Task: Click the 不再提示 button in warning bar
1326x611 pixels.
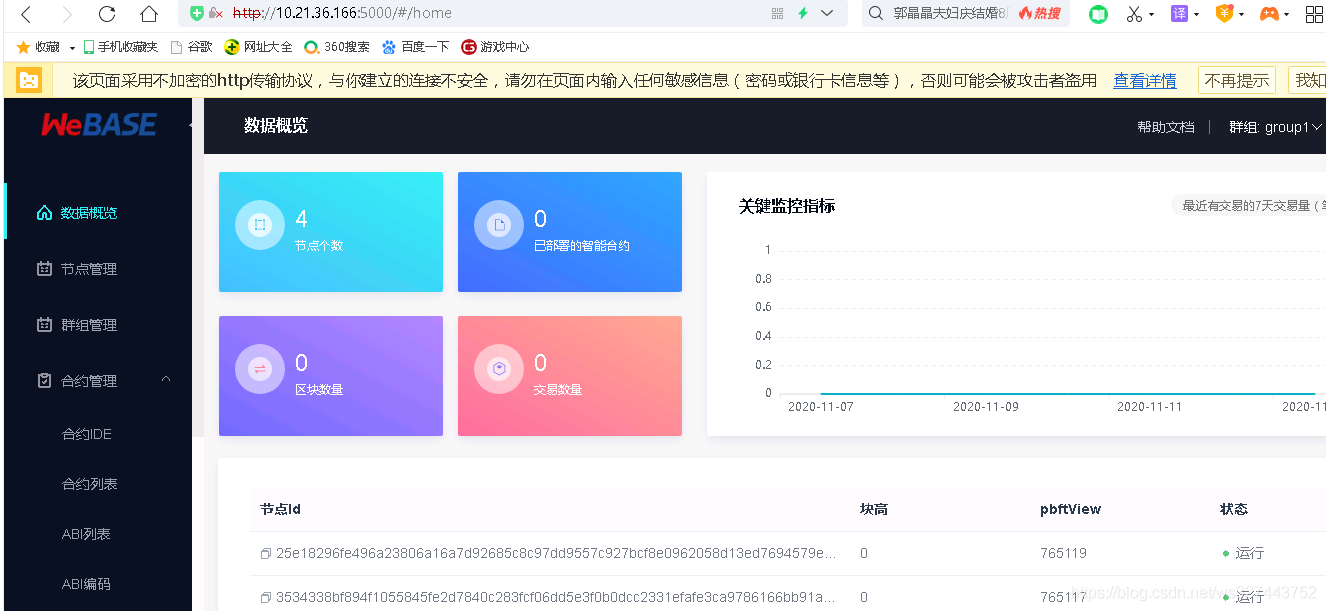Action: click(x=1237, y=81)
